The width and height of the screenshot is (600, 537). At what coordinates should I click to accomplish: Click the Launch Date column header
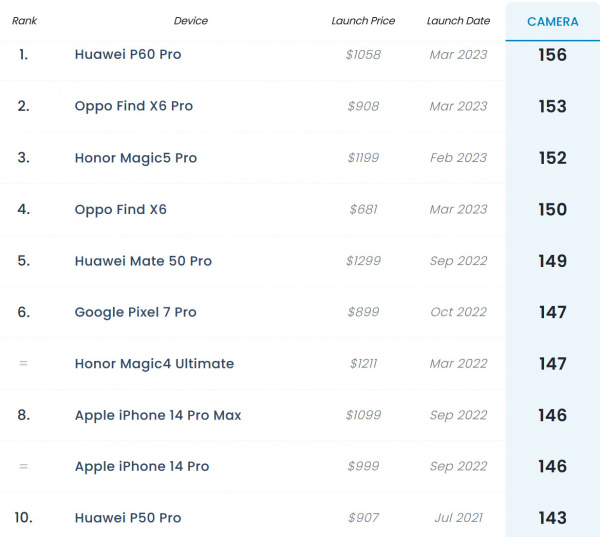click(457, 21)
